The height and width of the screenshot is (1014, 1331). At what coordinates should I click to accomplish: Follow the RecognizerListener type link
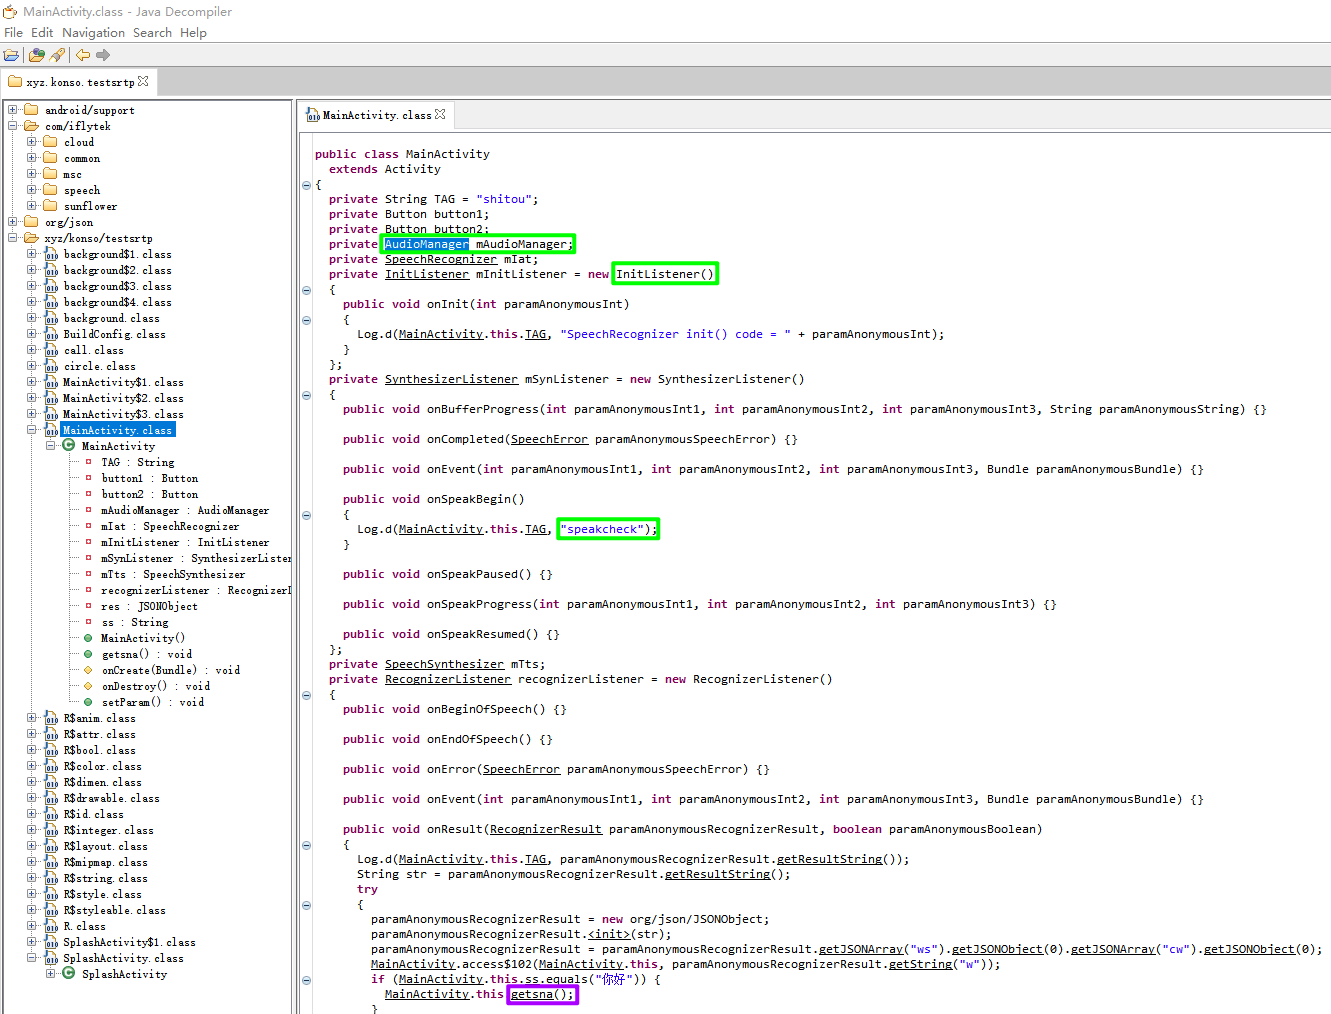(448, 679)
